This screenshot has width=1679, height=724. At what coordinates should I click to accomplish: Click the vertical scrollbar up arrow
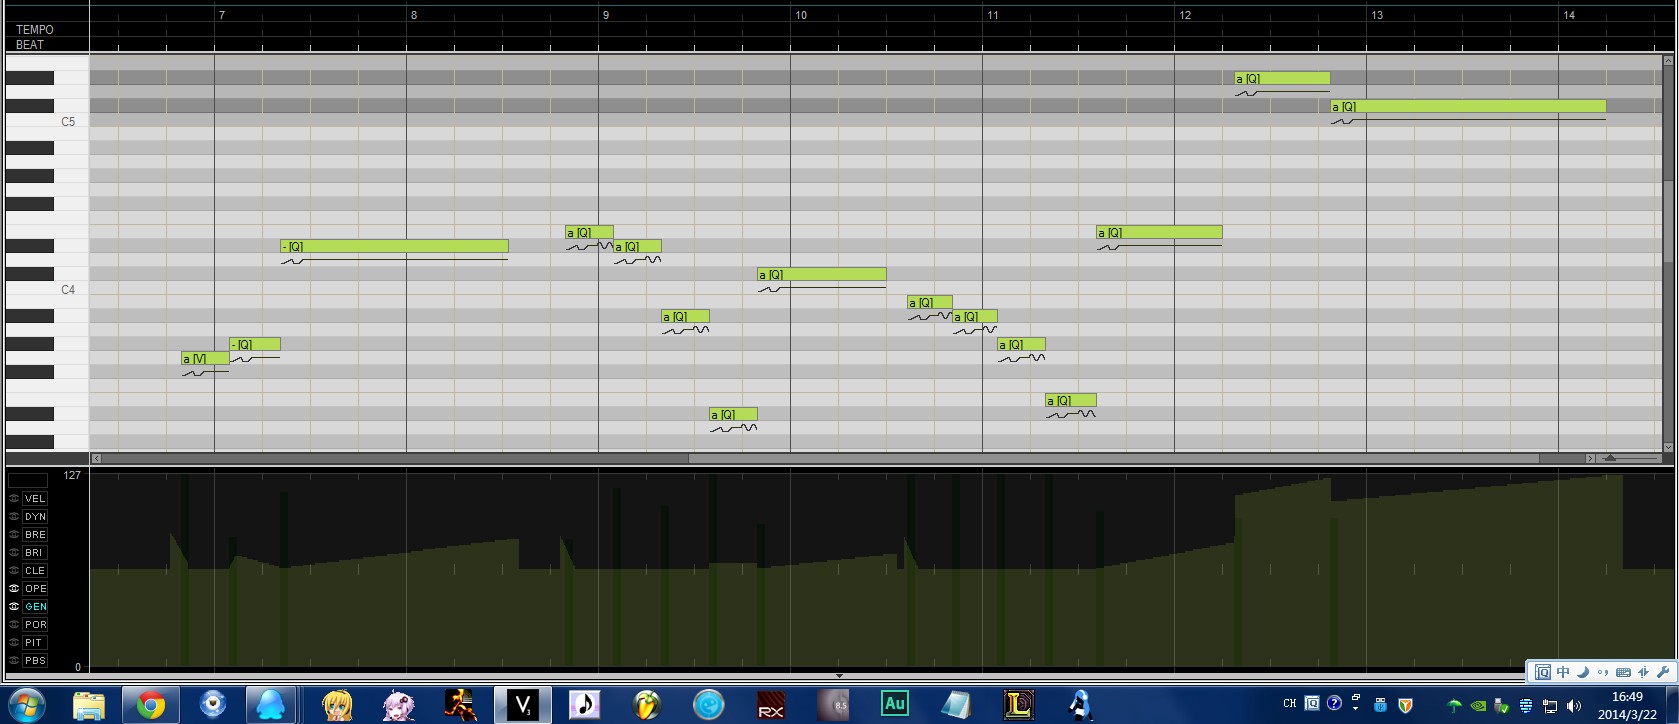click(1668, 60)
